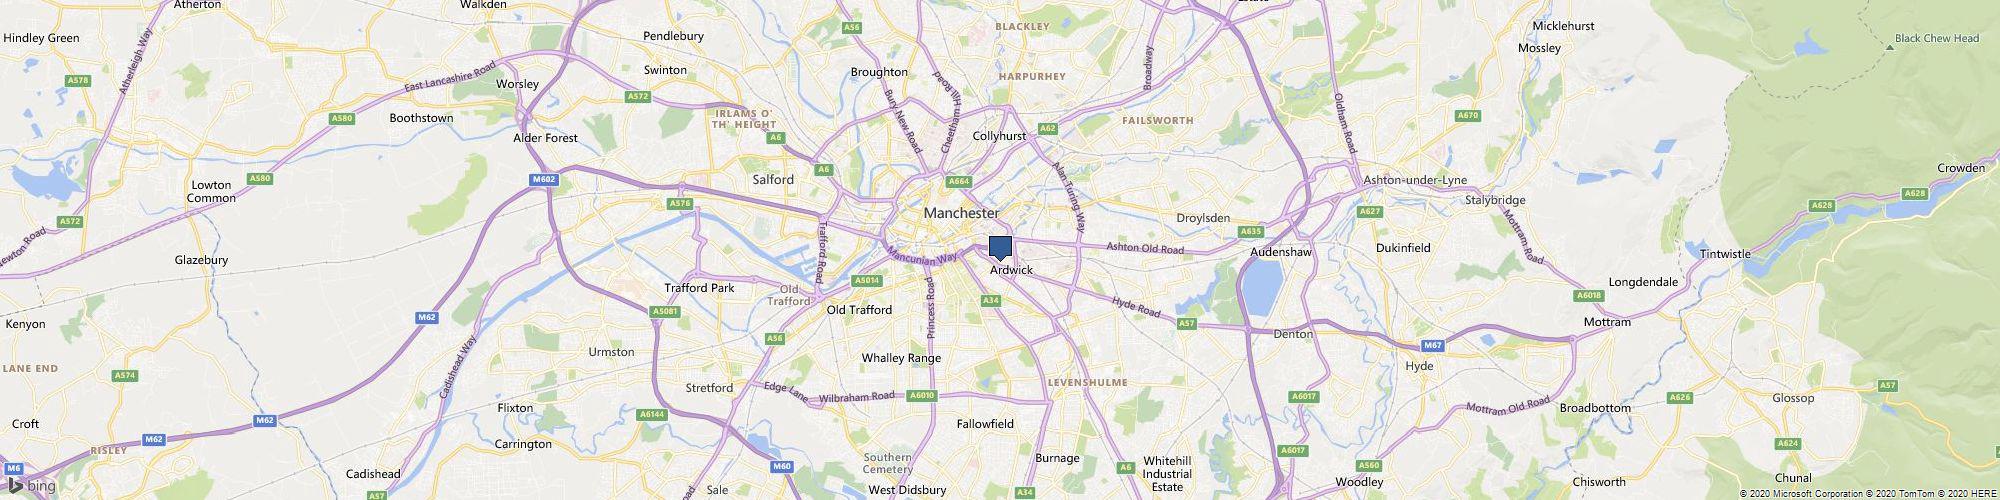Click the Black Chew Head peak marker
The height and width of the screenshot is (500, 2000).
click(1889, 46)
